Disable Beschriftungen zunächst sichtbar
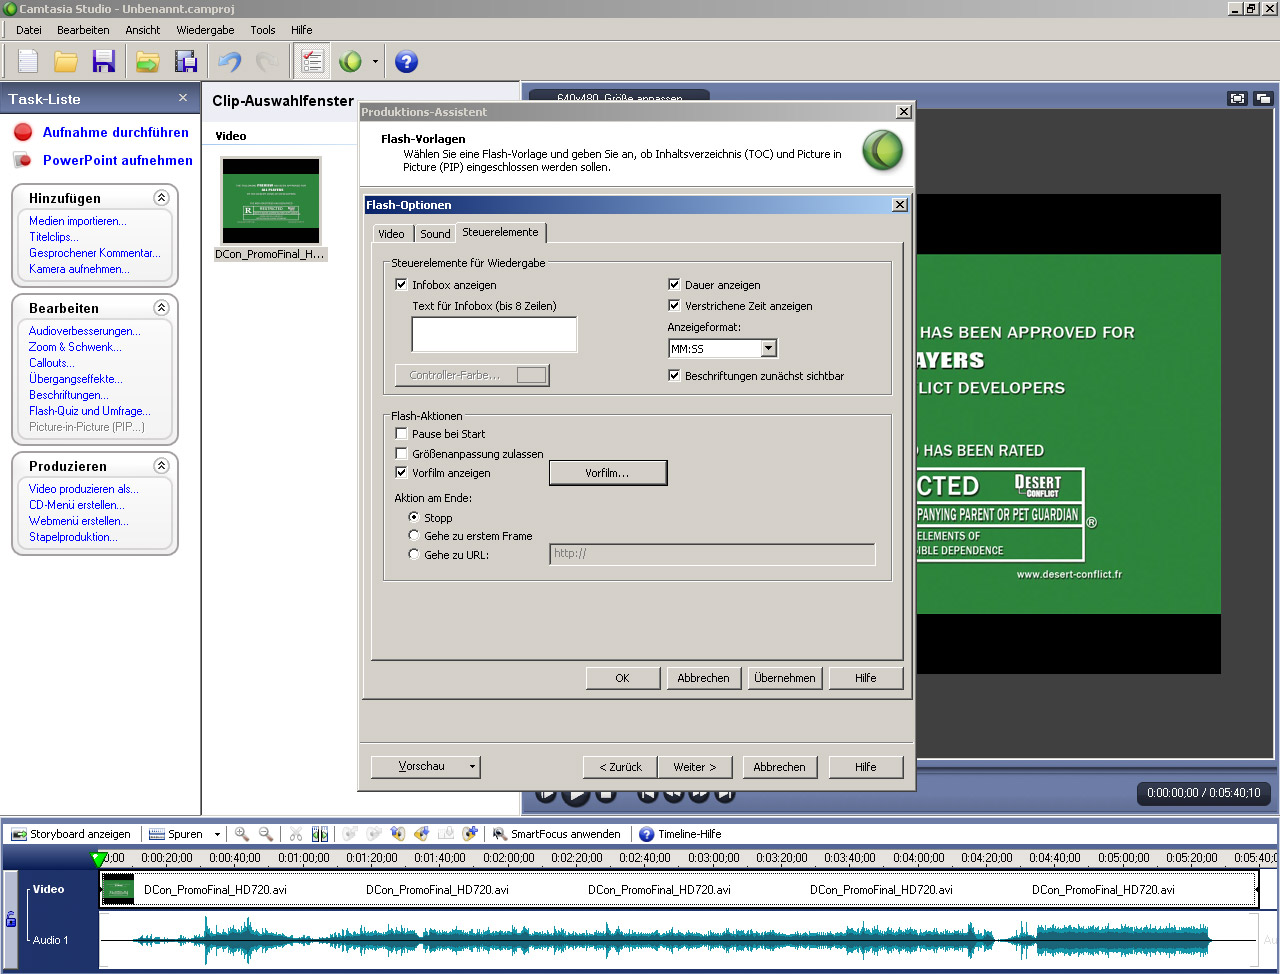Image resolution: width=1280 pixels, height=974 pixels. pos(674,376)
